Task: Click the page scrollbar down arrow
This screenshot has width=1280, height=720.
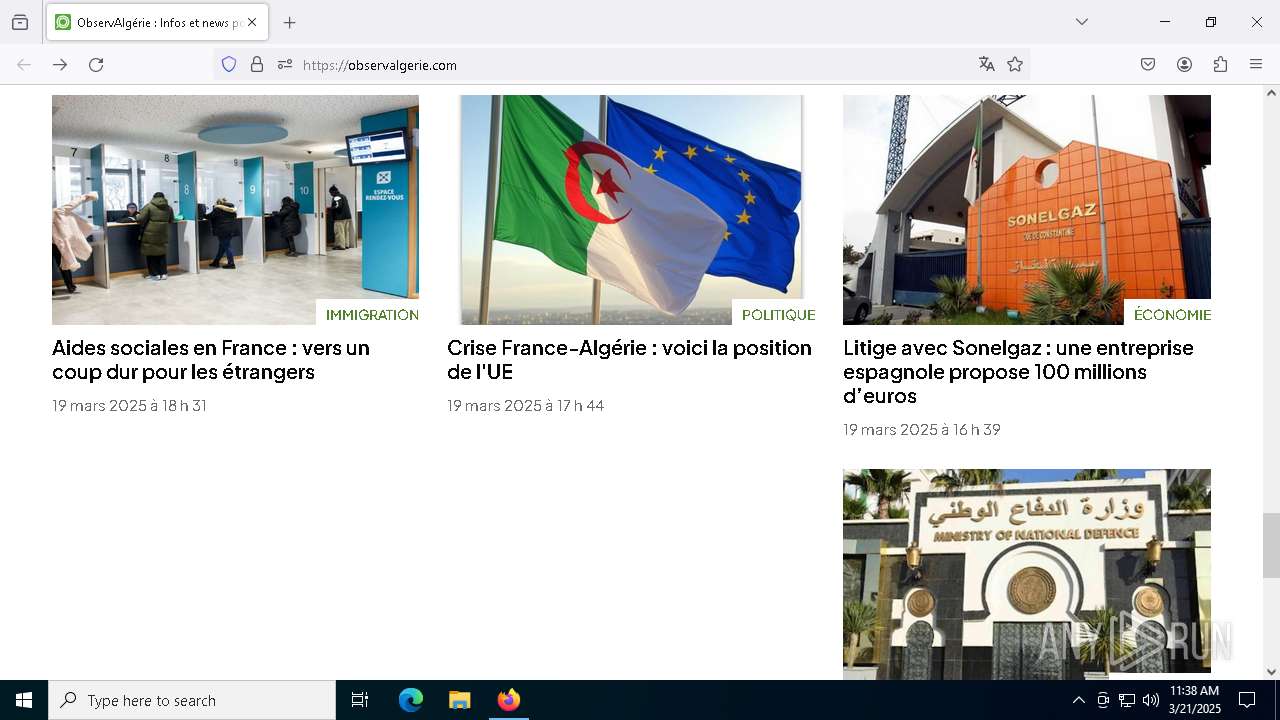Action: click(1271, 672)
